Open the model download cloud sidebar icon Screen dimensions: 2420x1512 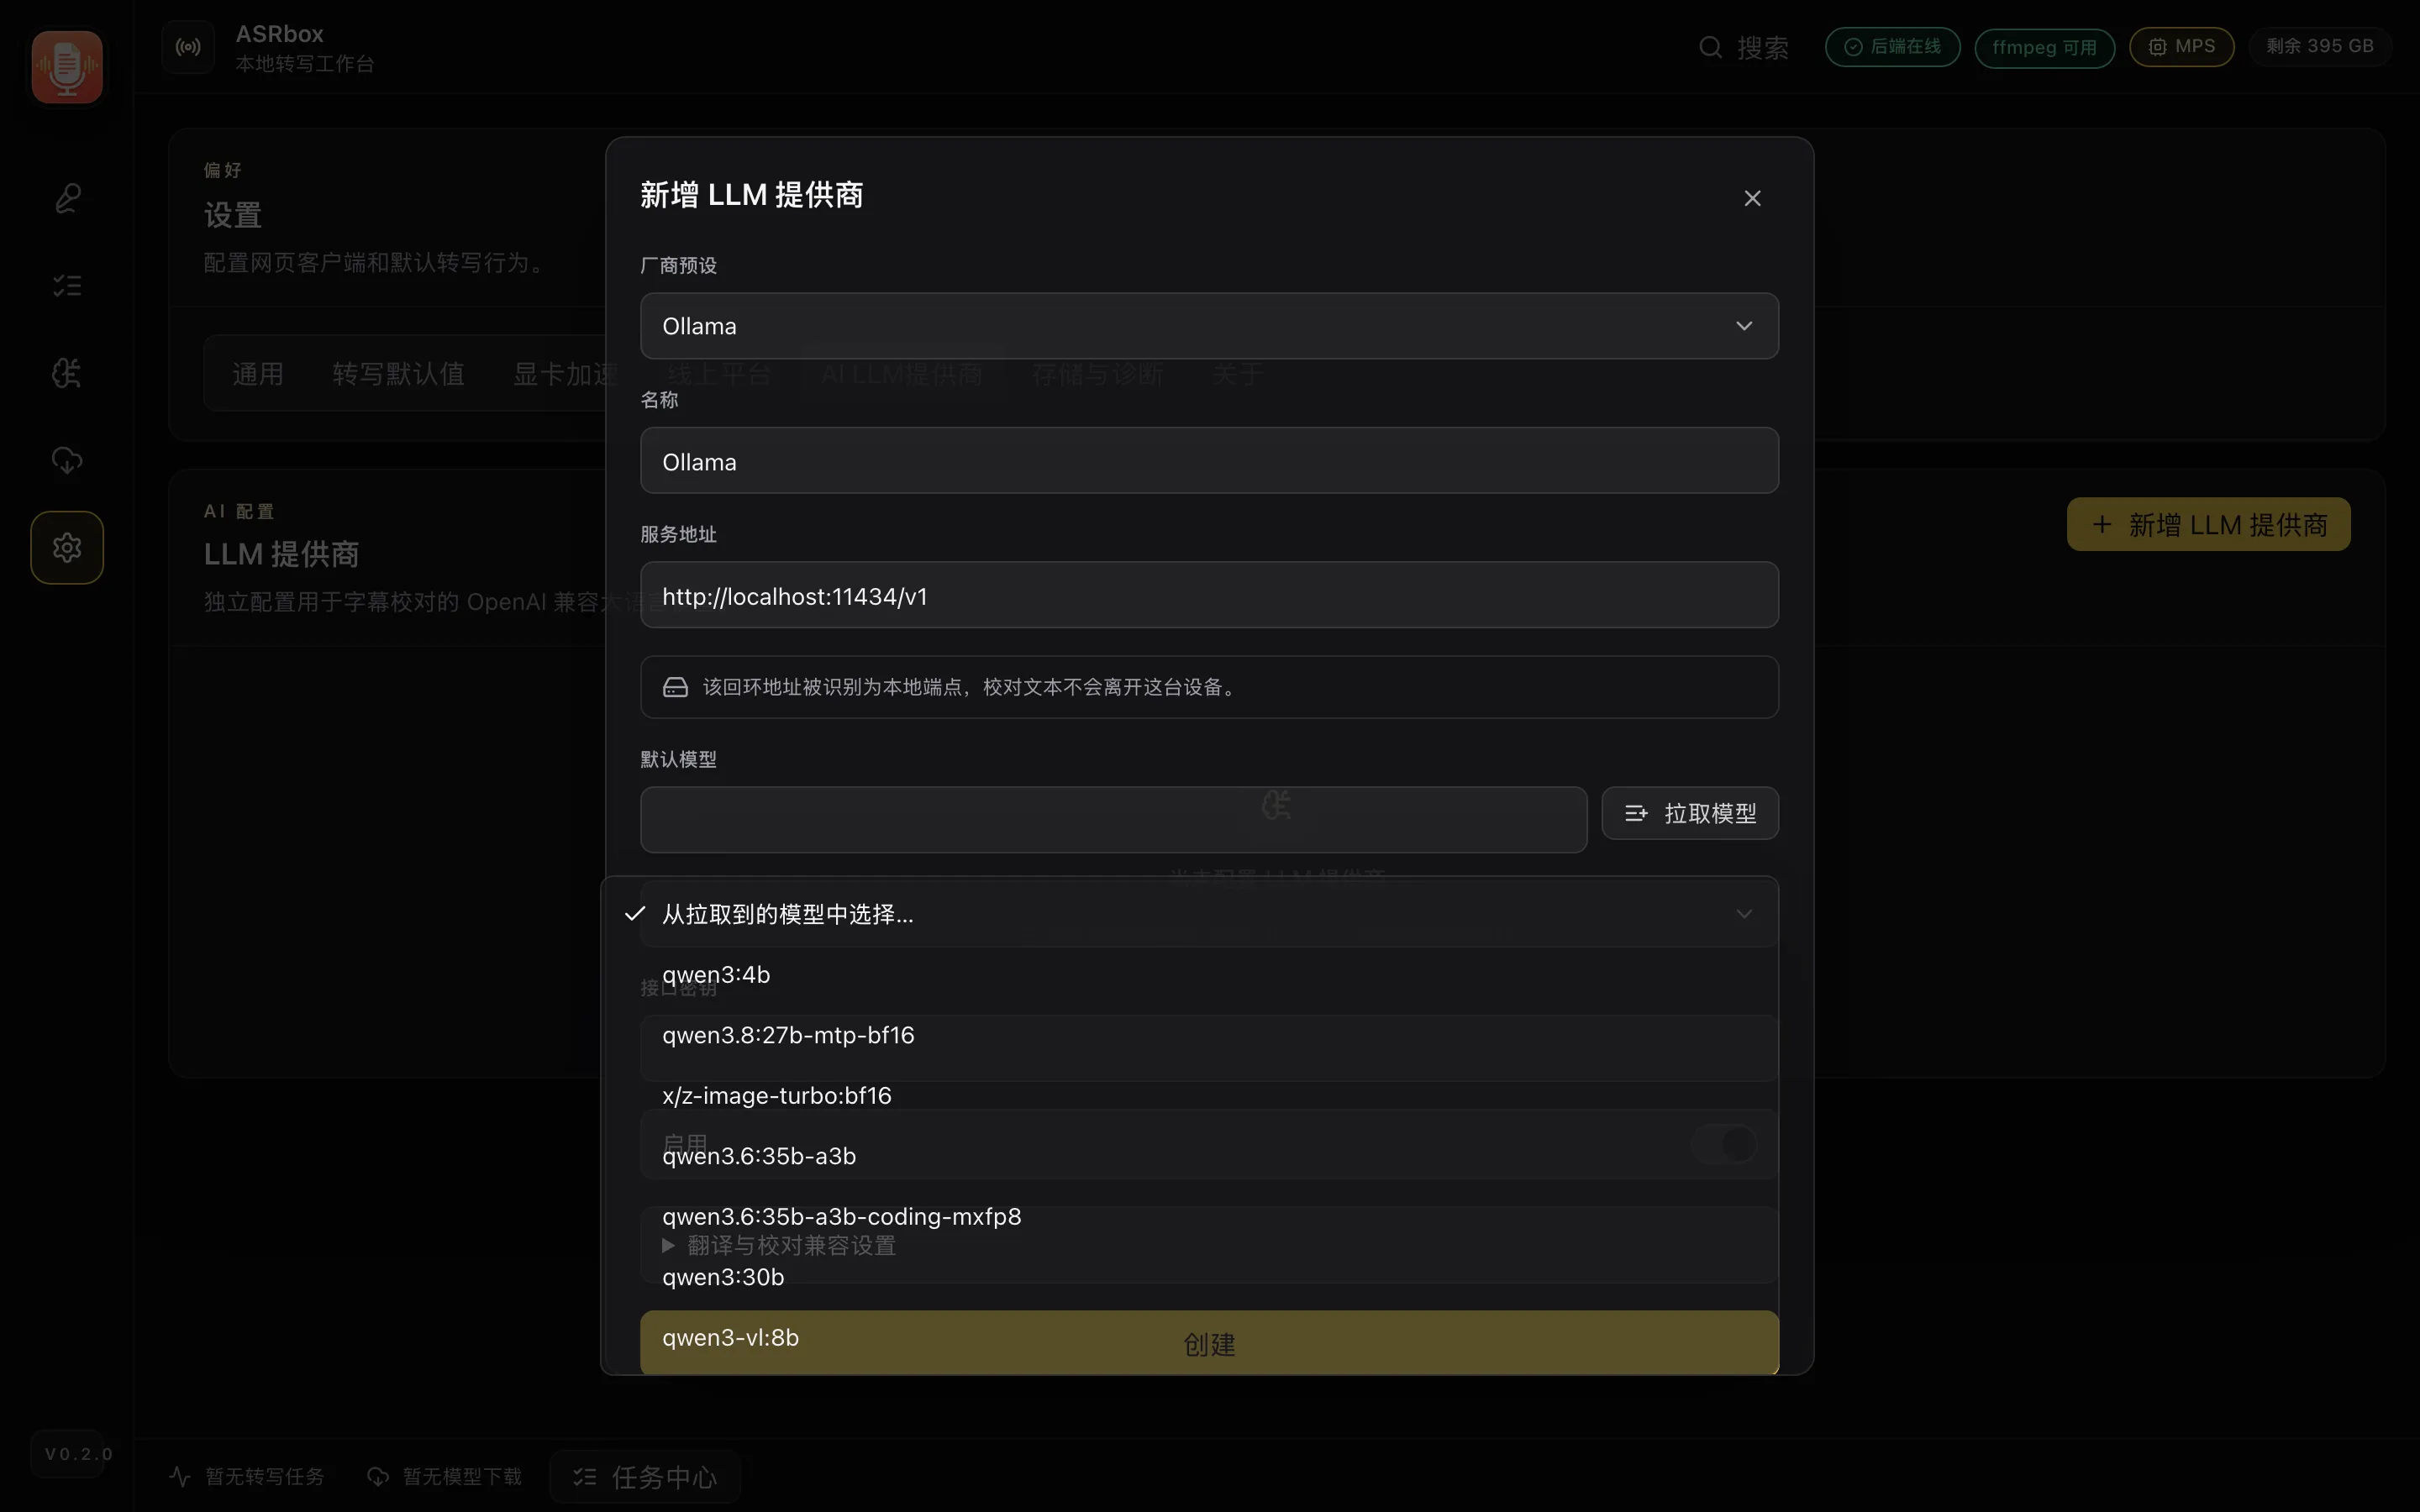pos(67,460)
